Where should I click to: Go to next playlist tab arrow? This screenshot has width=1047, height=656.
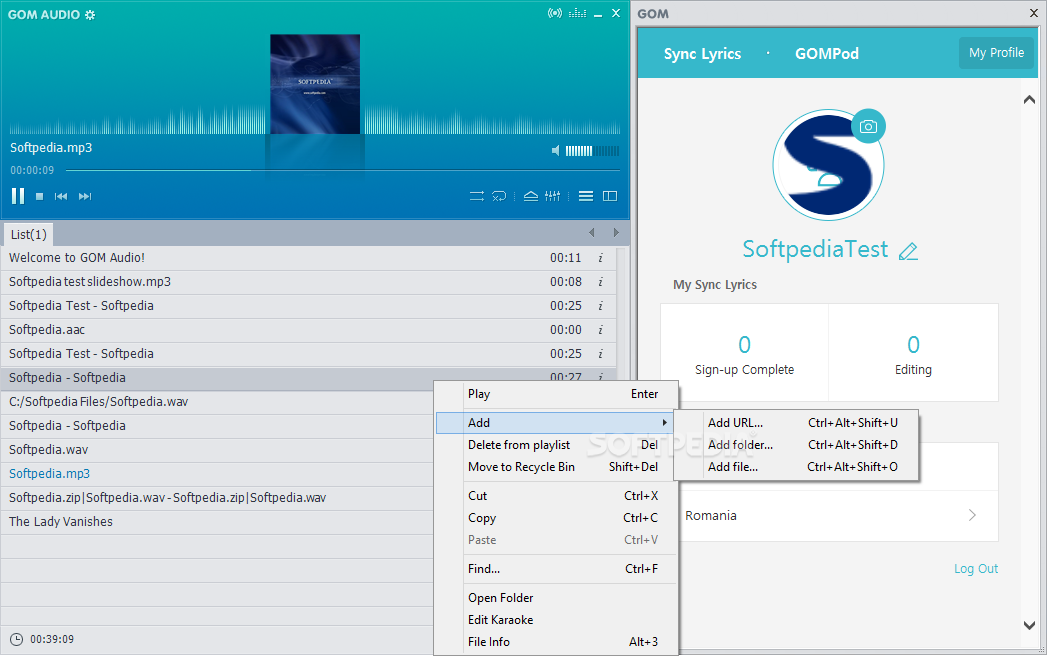[x=616, y=232]
